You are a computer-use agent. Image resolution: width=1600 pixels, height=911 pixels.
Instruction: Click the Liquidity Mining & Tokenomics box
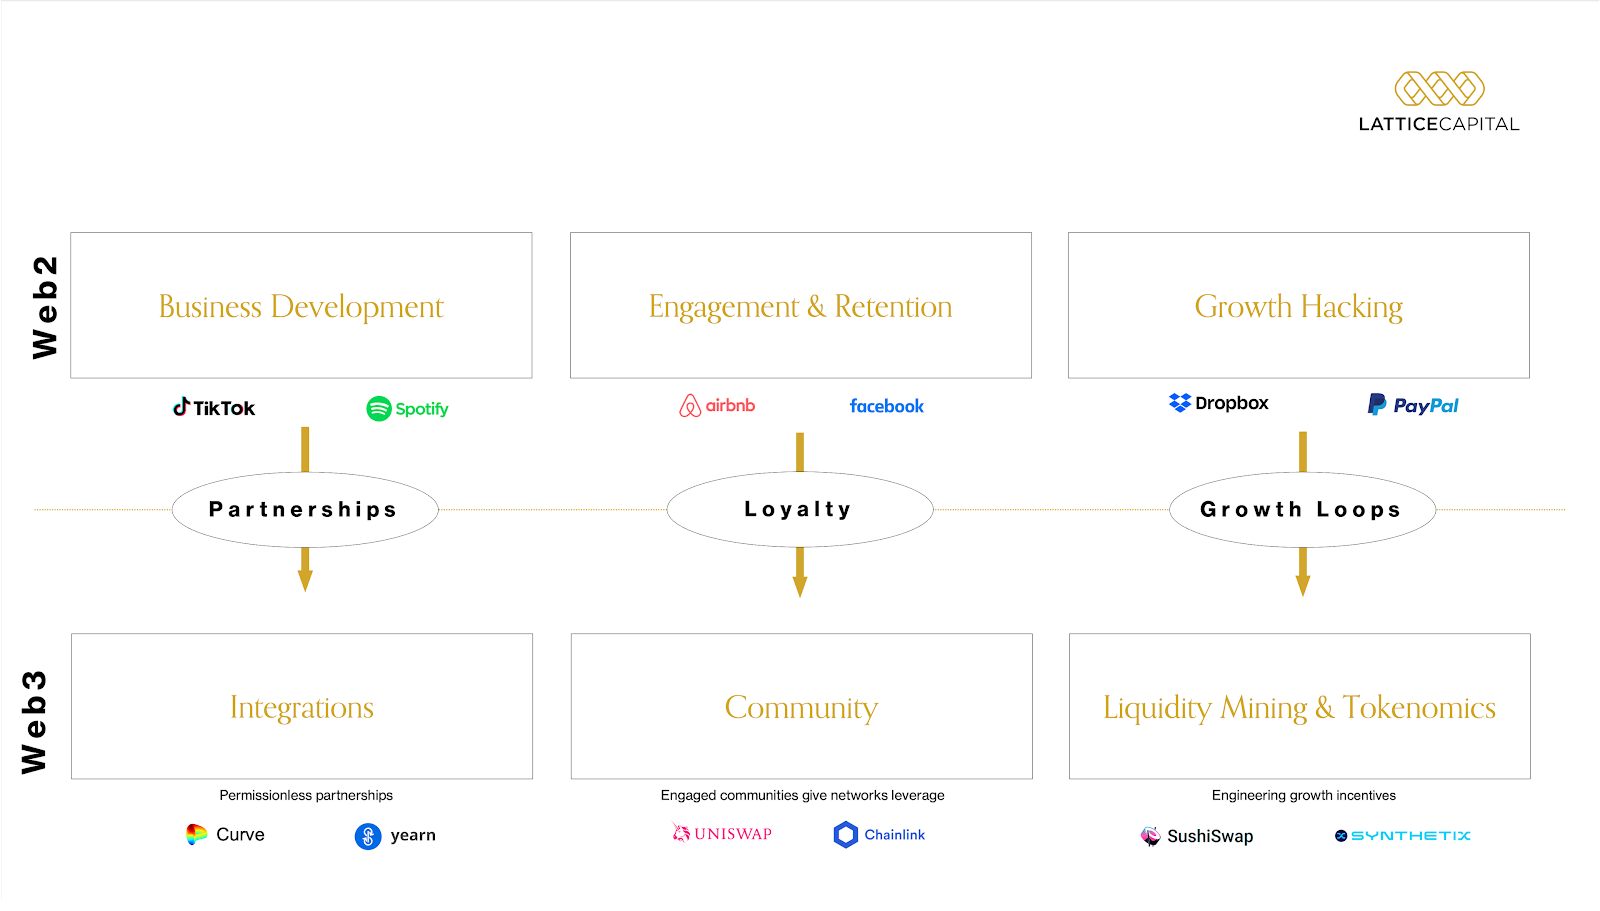pyautogui.click(x=1299, y=706)
